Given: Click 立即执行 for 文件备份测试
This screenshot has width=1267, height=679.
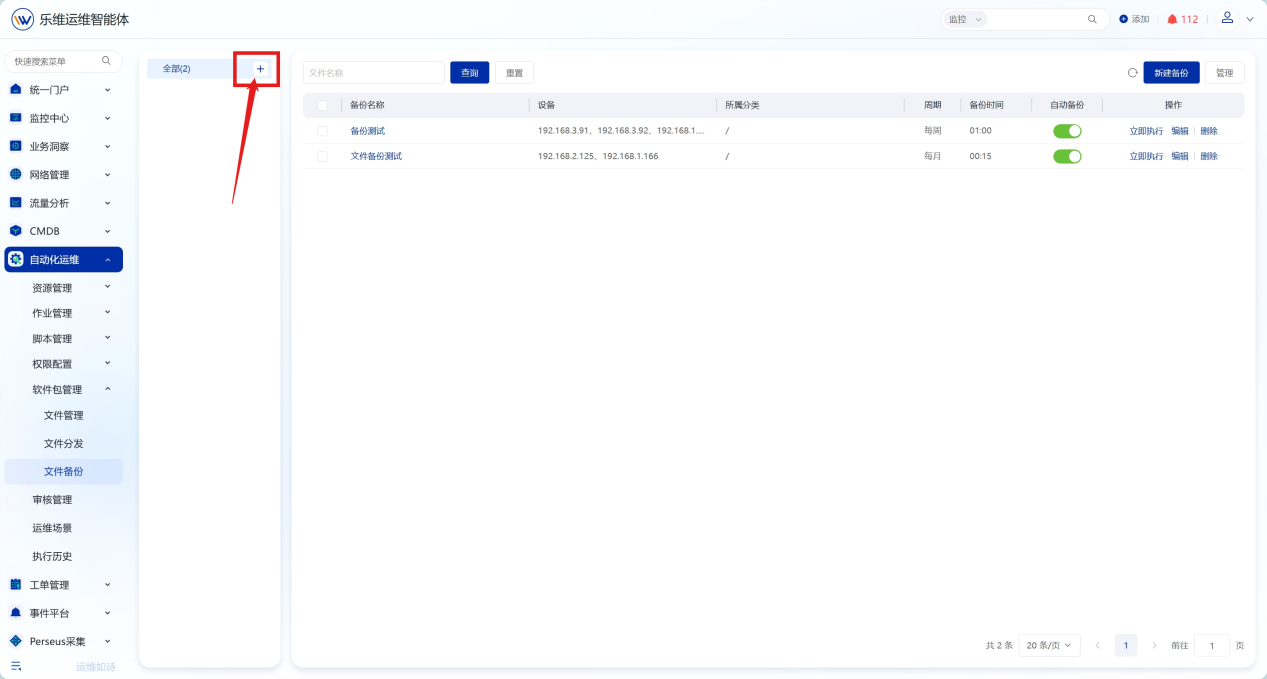Looking at the screenshot, I should [1146, 156].
